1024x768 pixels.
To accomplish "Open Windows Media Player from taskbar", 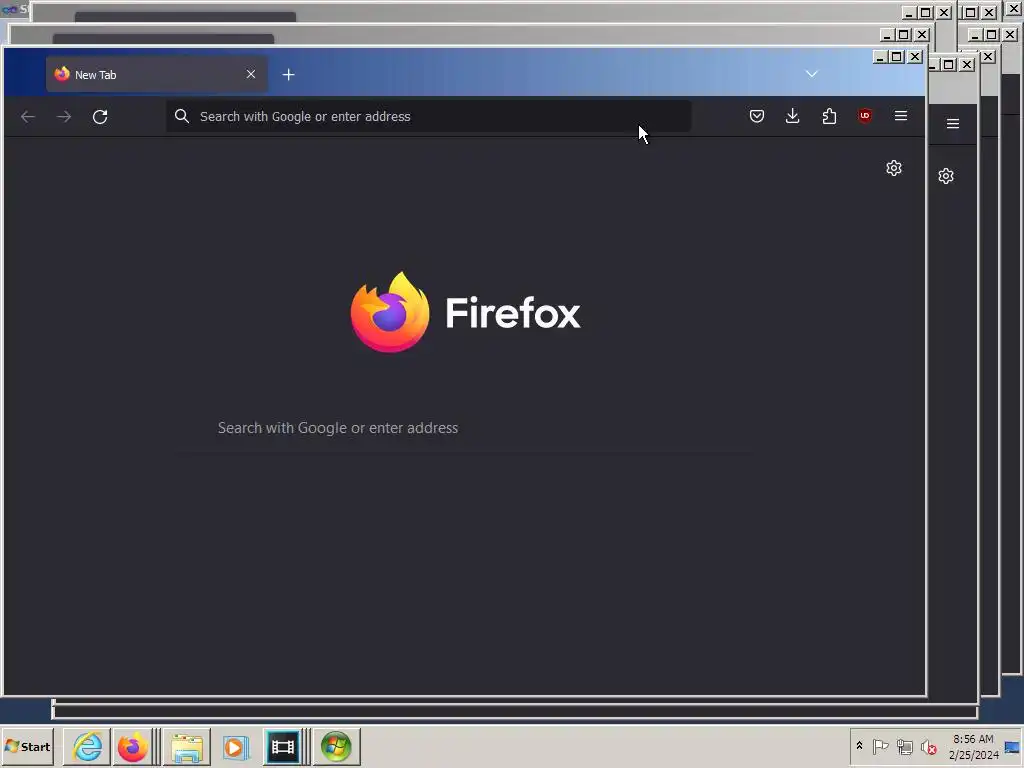I will tap(236, 746).
